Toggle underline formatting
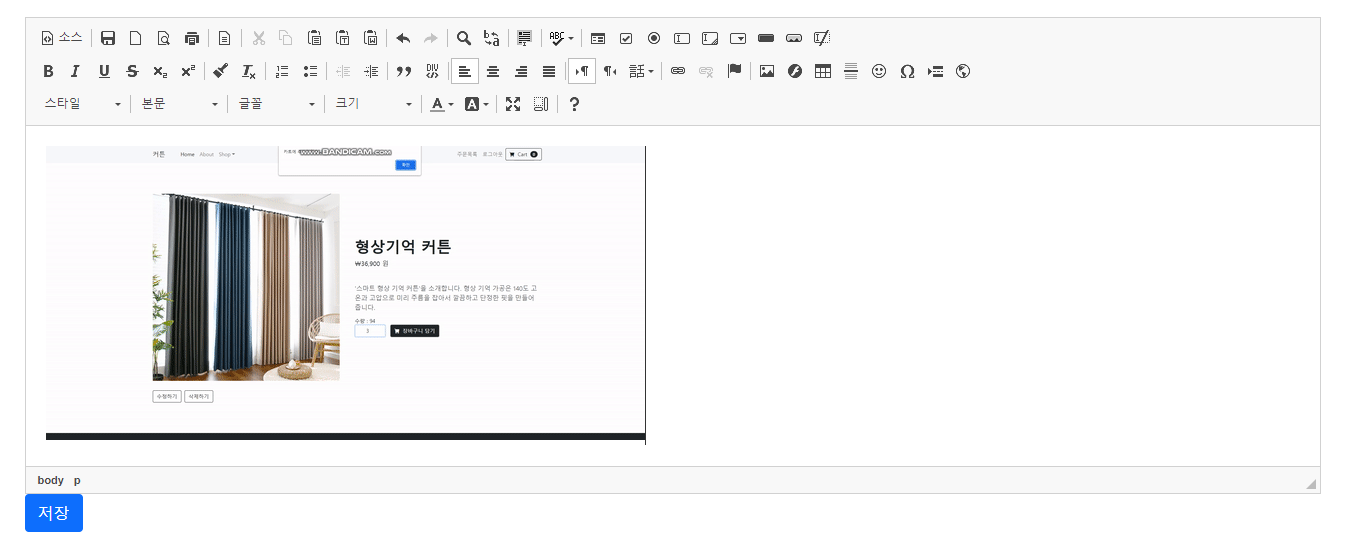This screenshot has width=1345, height=540. (104, 71)
